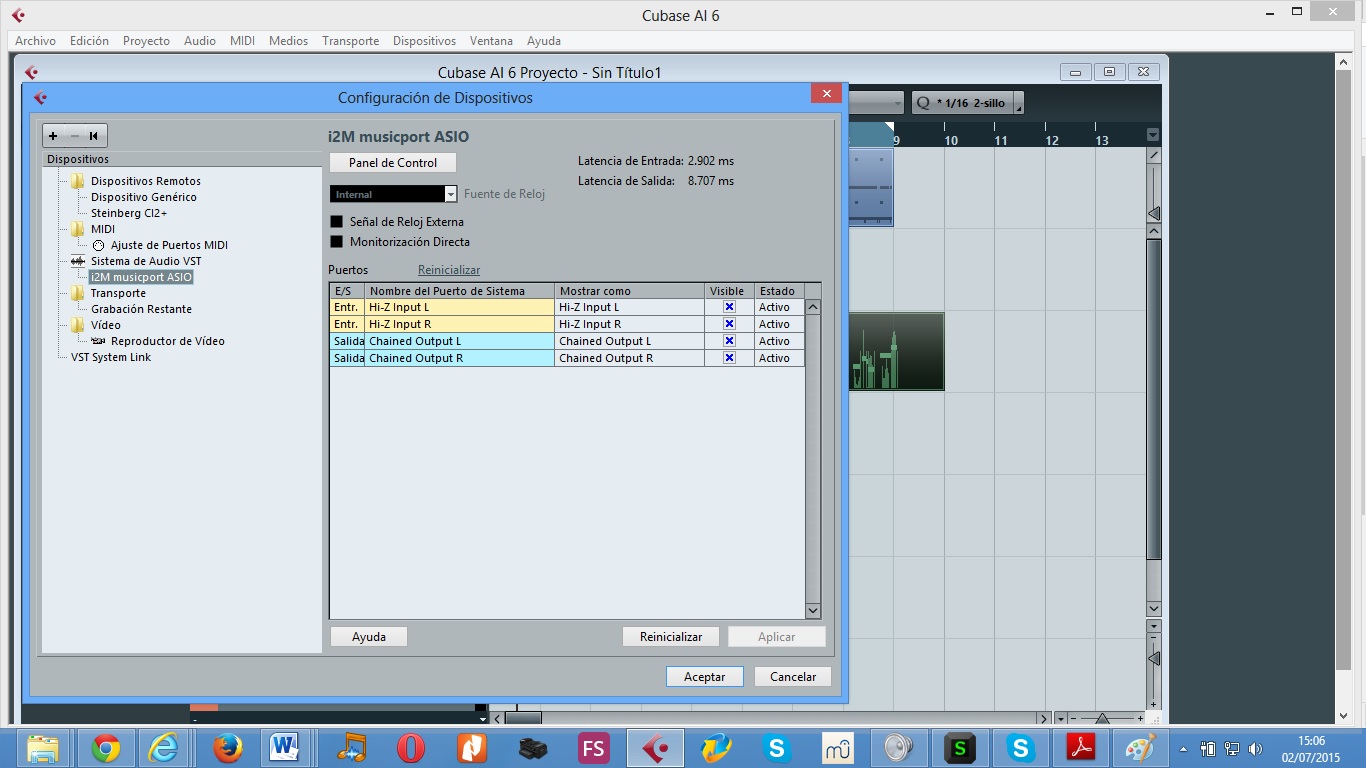Select Dispositivo Genérico in the tree
Image resolution: width=1366 pixels, height=768 pixels.
click(144, 197)
